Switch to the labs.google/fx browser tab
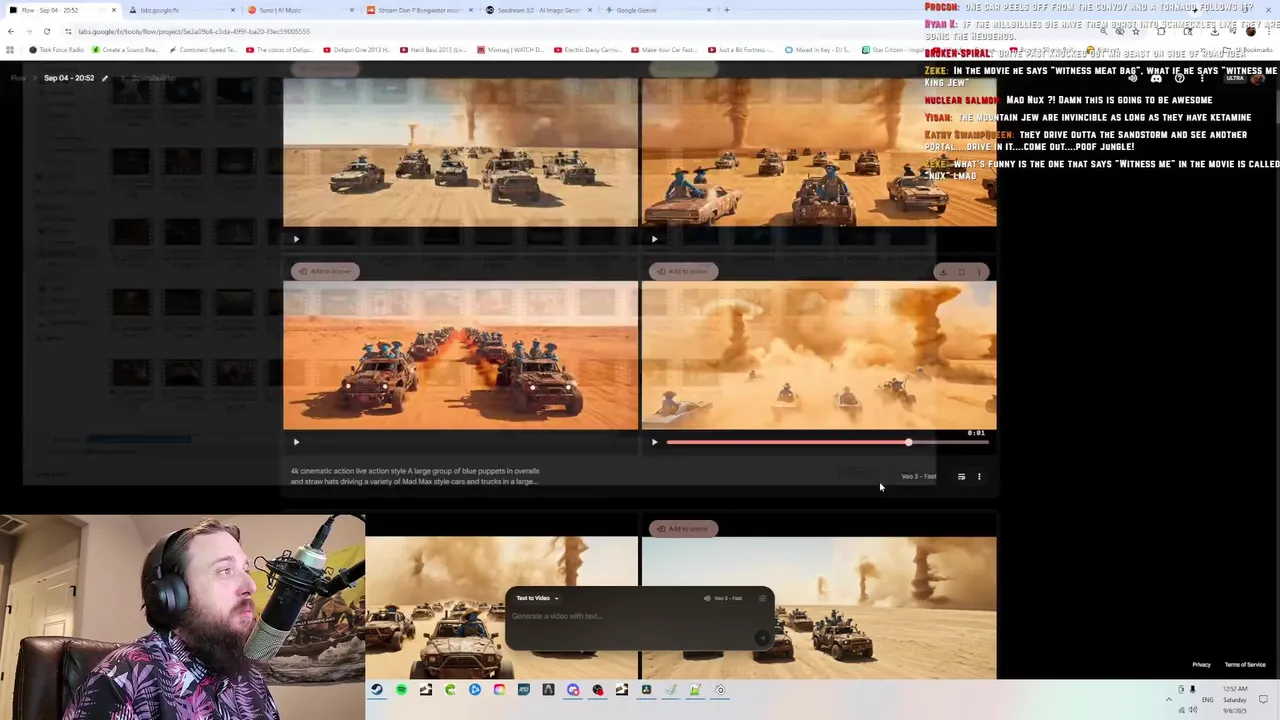 (x=180, y=10)
